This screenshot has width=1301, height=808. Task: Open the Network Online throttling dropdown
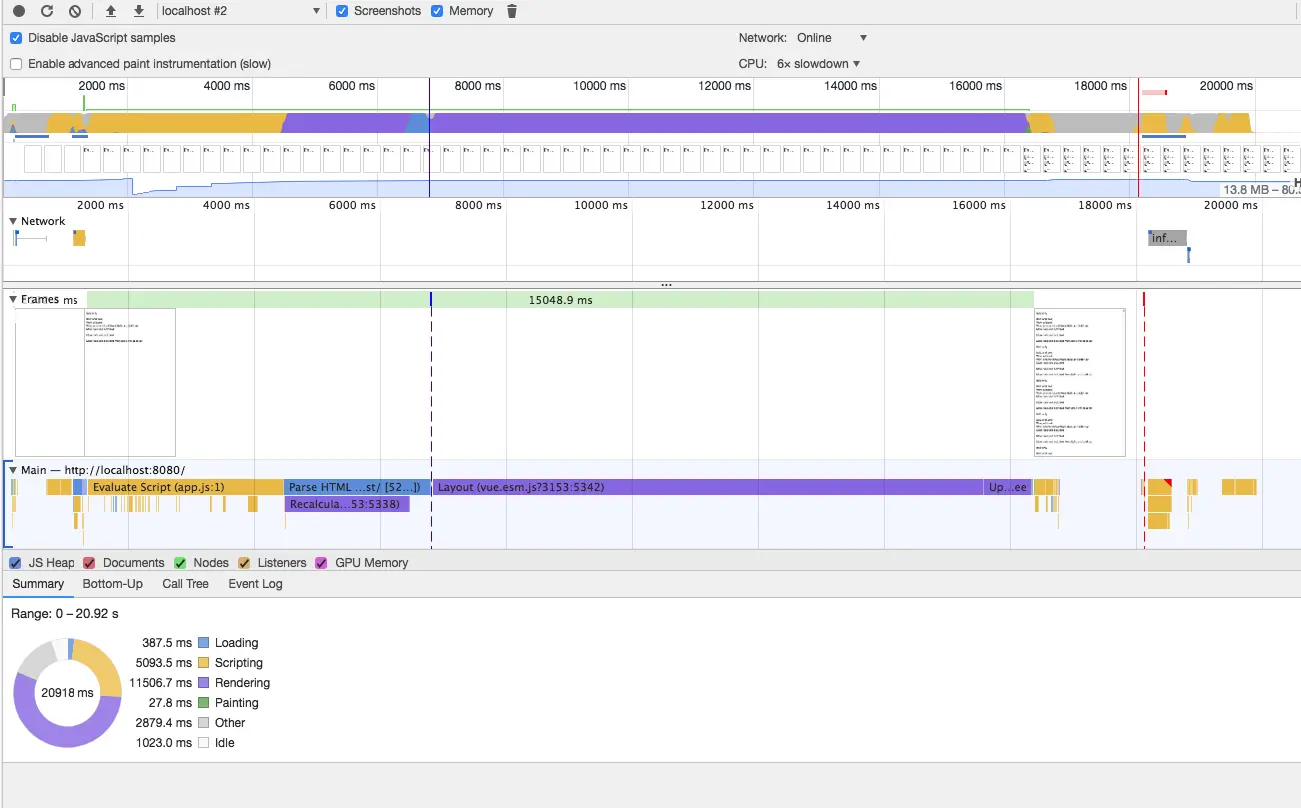click(x=831, y=38)
